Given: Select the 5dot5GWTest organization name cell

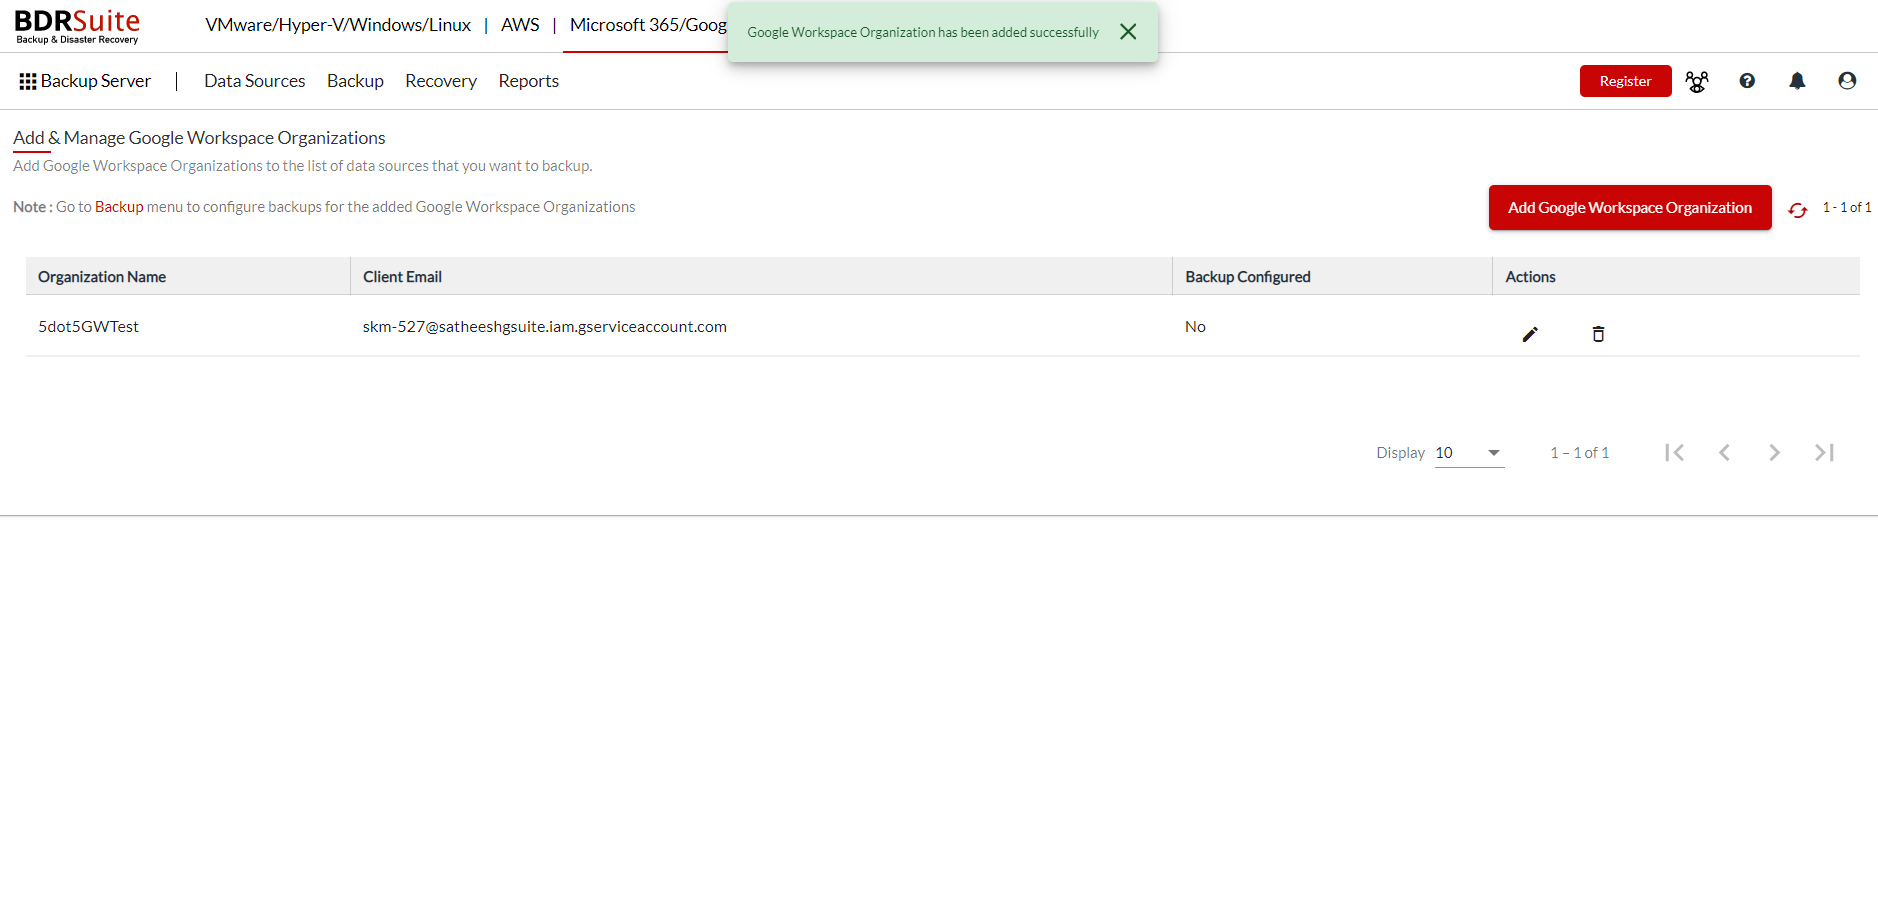Looking at the screenshot, I should point(88,327).
